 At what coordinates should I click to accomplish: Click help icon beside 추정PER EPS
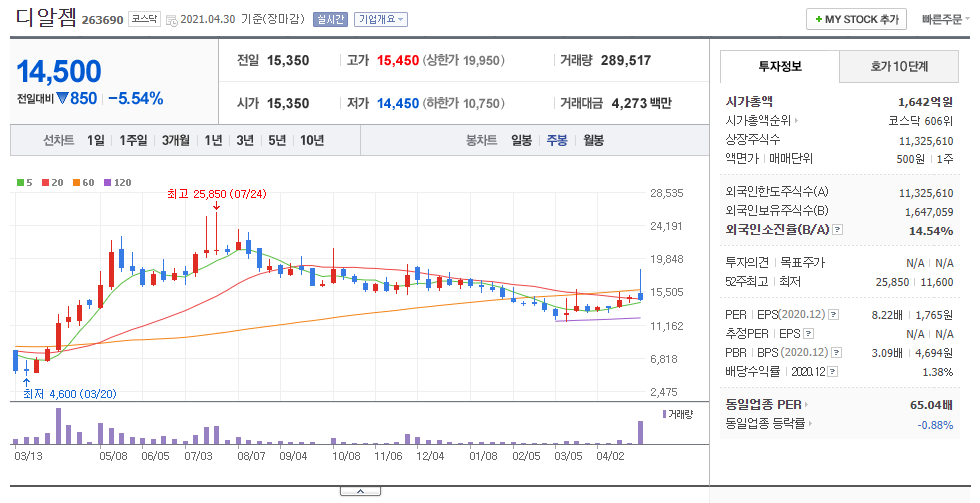point(809,334)
